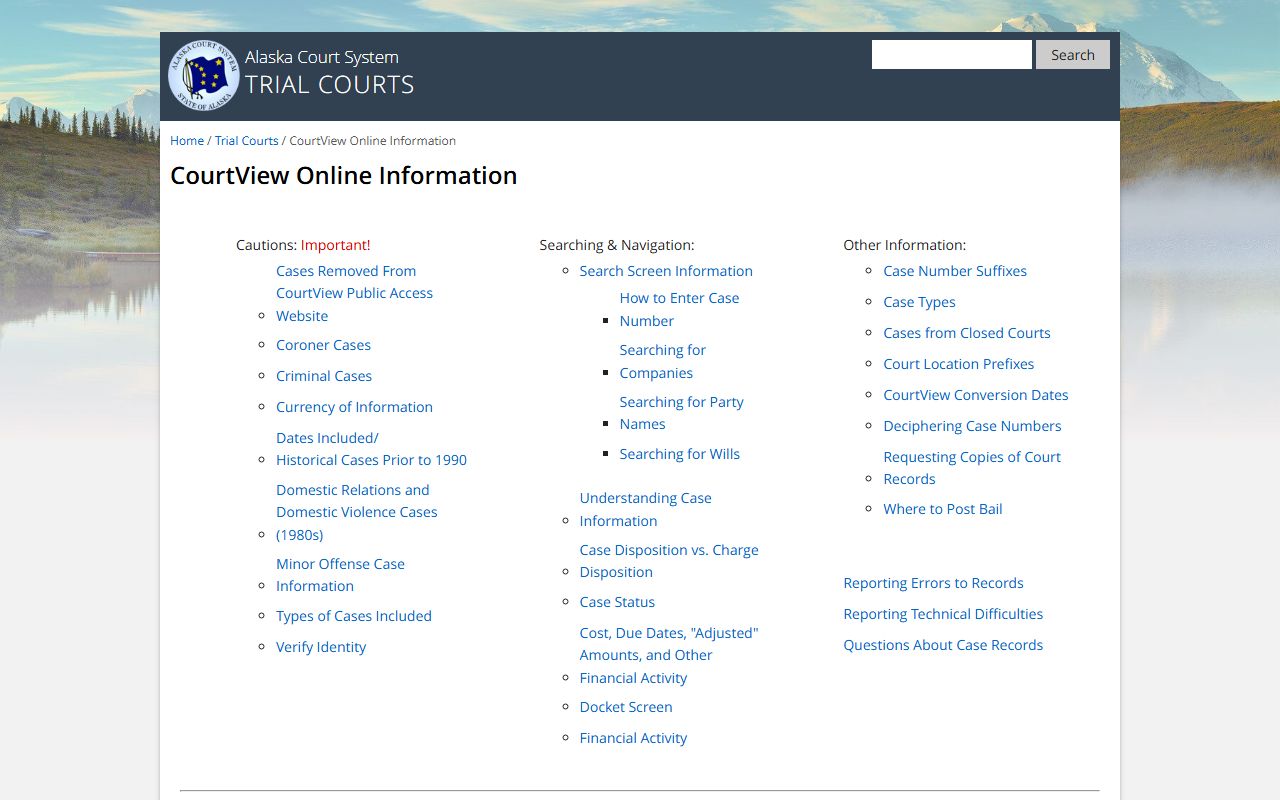The image size is (1280, 800).
Task: Open the Verify Identity link
Action: click(321, 647)
